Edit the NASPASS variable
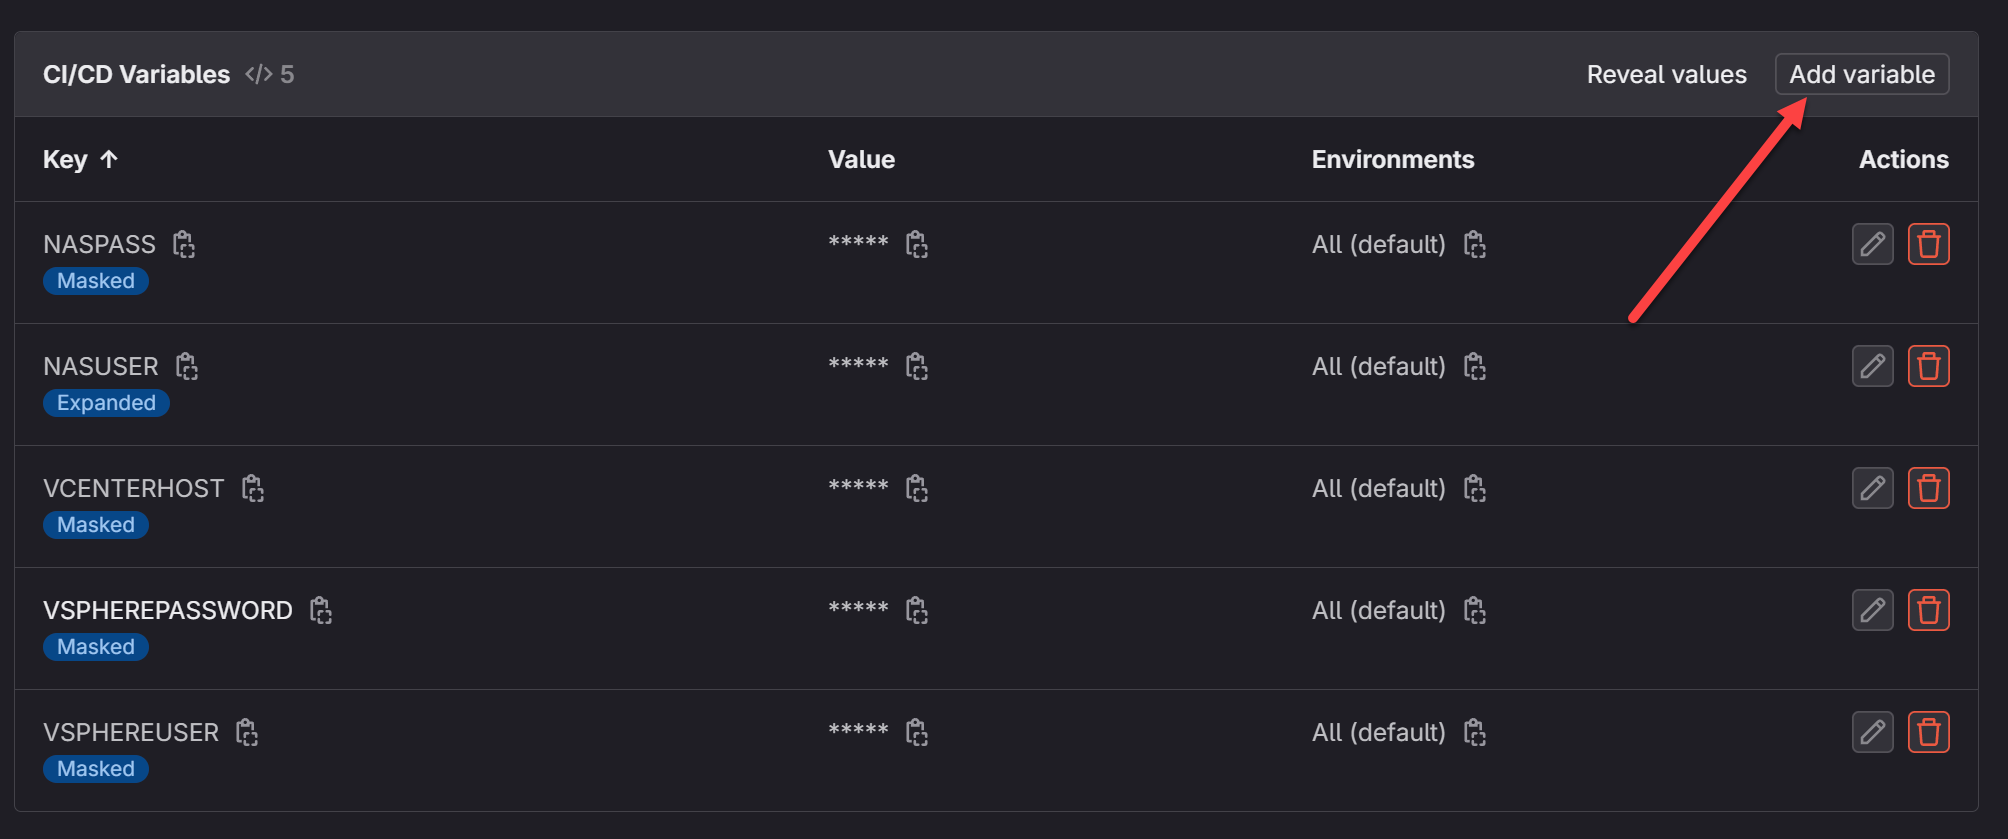 [1872, 244]
